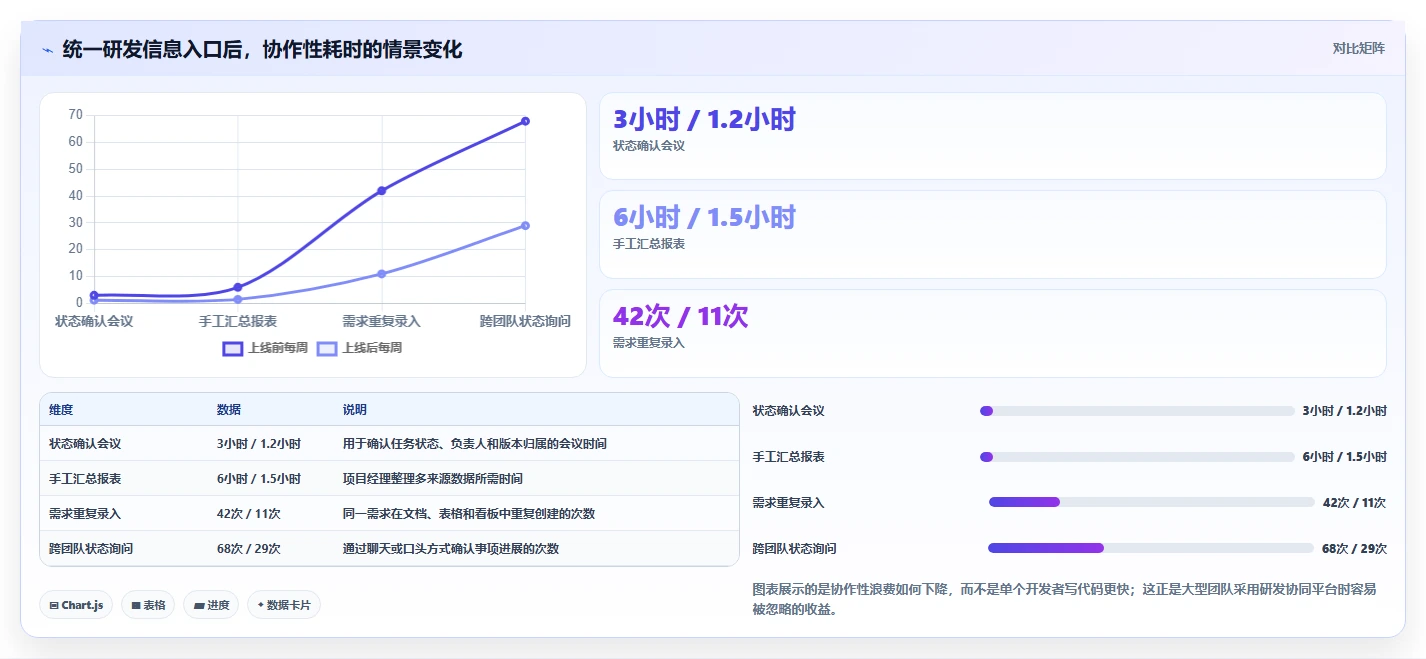The width and height of the screenshot is (1426, 659).
Task: Click the footnote paragraph beginning 图表展示的是
Action: [x=1064, y=598]
